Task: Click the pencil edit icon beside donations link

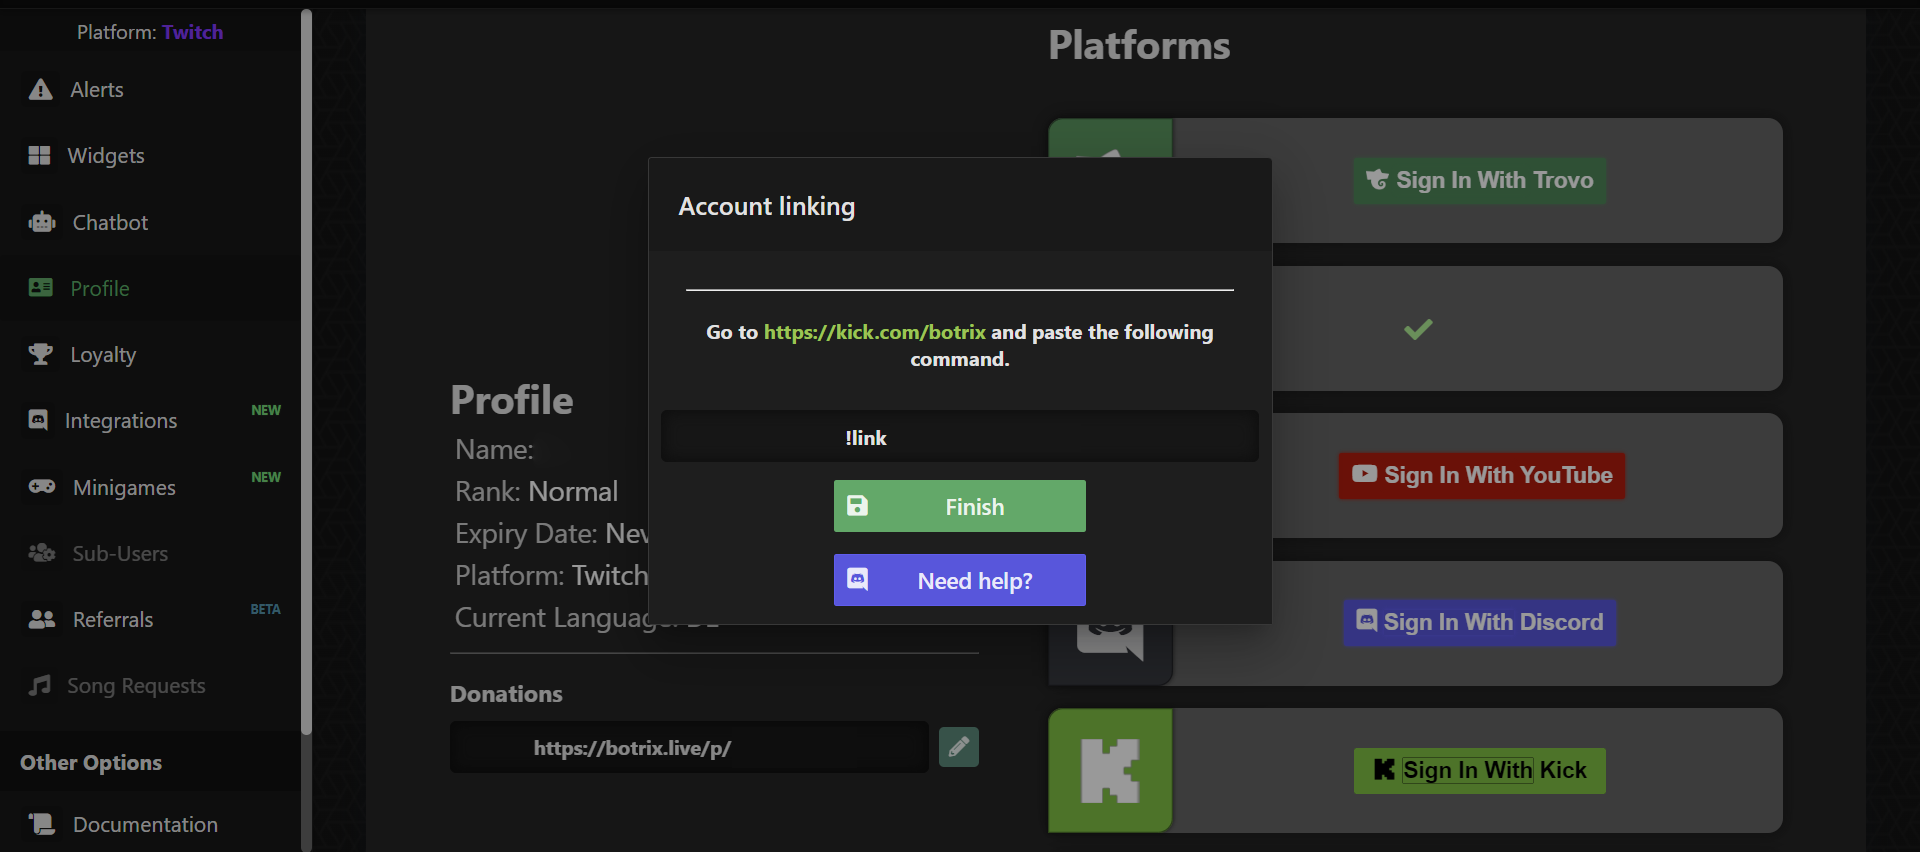Action: pyautogui.click(x=958, y=747)
